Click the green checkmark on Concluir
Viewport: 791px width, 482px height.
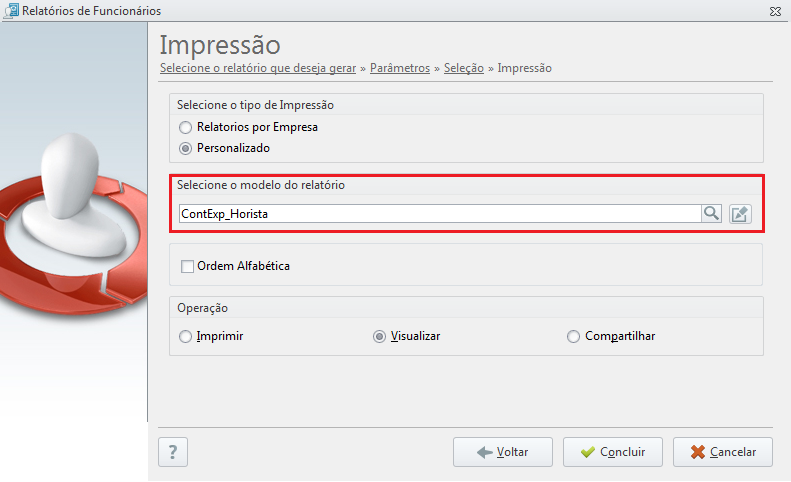click(x=588, y=452)
